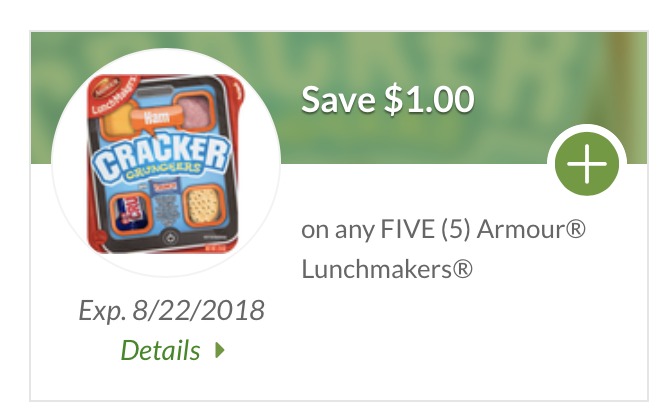Screen dimensions: 666x420
Task: Select the Lunchmakers product thumbnail
Action: 166,163
